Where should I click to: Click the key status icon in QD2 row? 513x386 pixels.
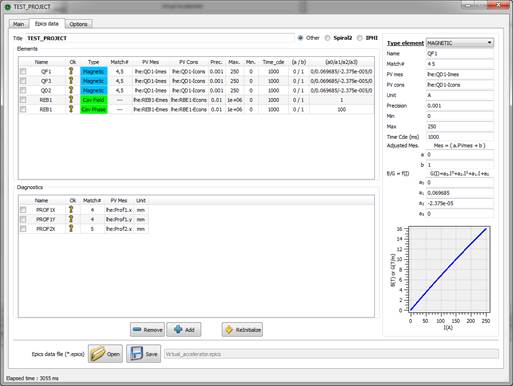click(71, 90)
